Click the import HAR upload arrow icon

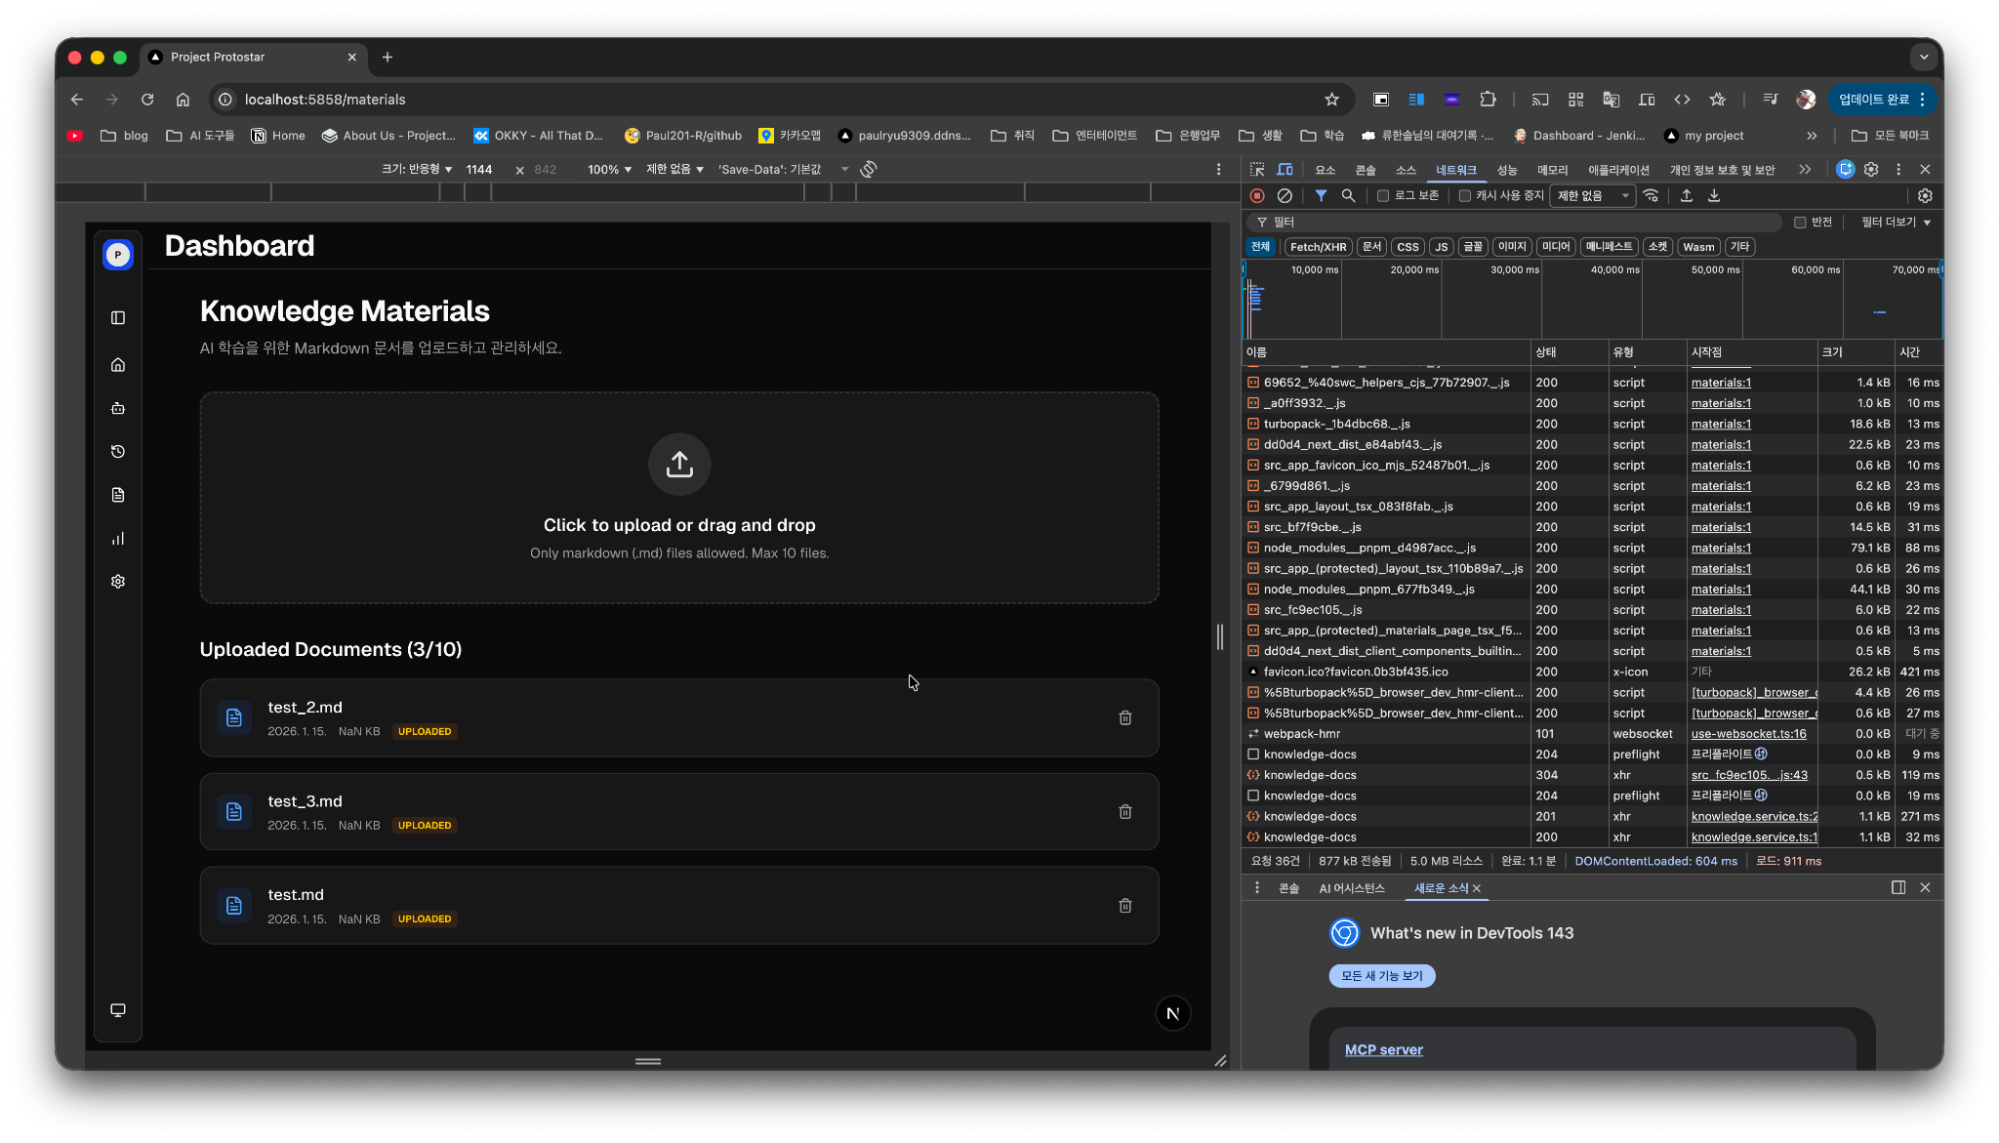[x=1686, y=196]
